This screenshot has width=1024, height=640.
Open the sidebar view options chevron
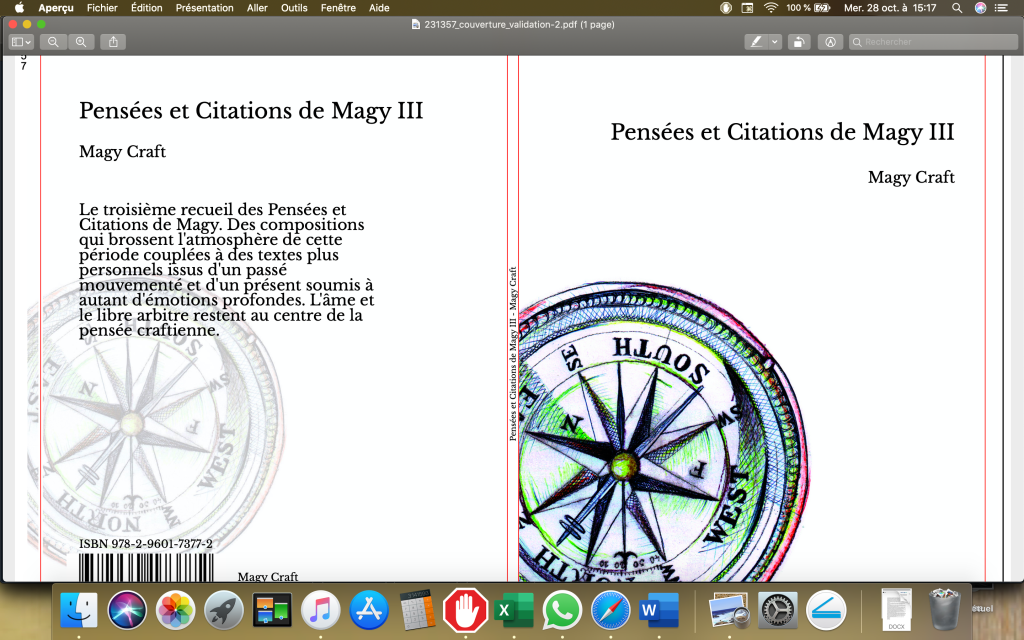click(x=28, y=42)
